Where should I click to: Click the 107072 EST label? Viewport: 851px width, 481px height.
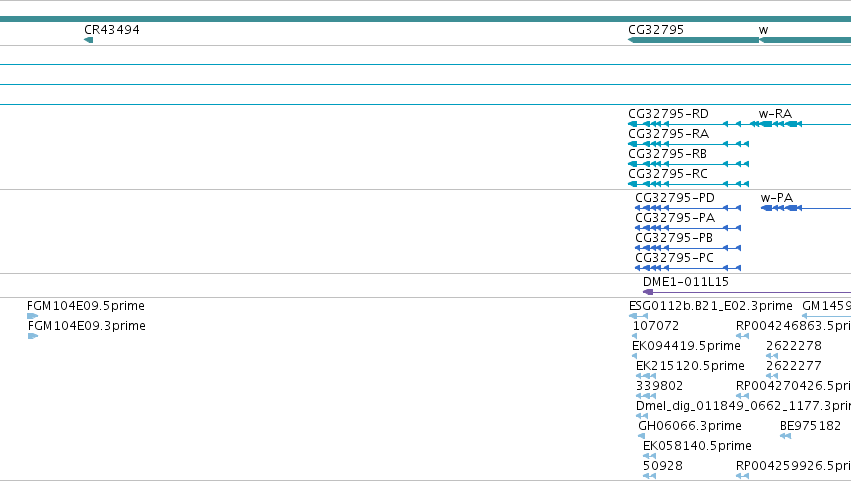coord(656,326)
